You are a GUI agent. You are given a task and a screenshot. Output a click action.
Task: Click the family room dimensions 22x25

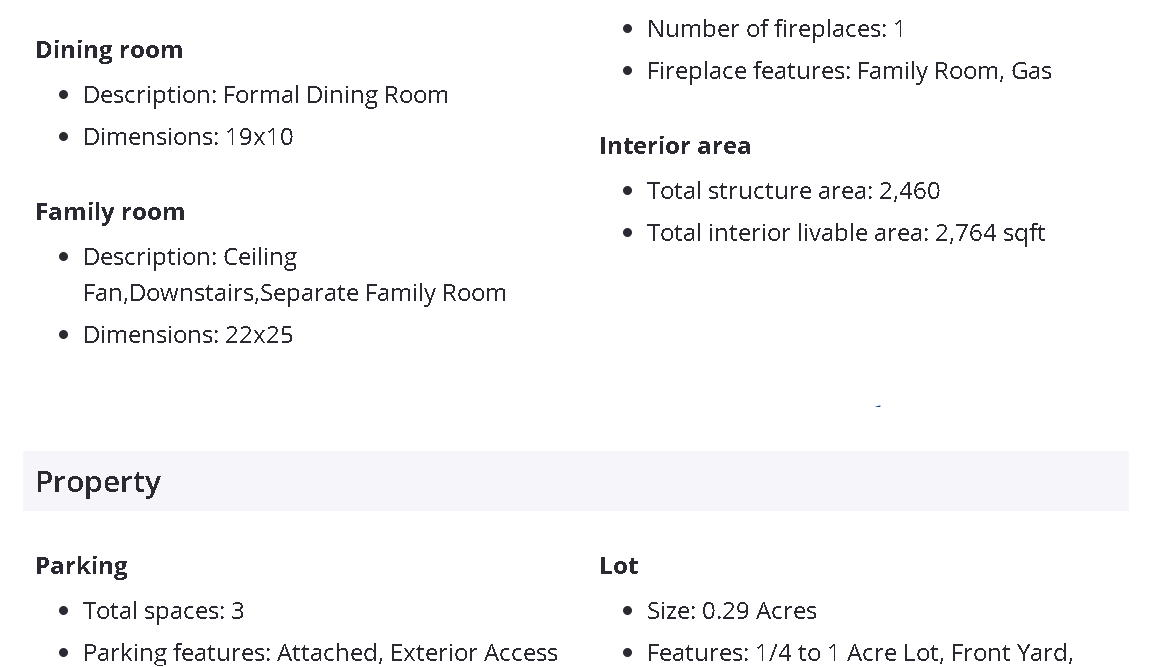click(259, 335)
